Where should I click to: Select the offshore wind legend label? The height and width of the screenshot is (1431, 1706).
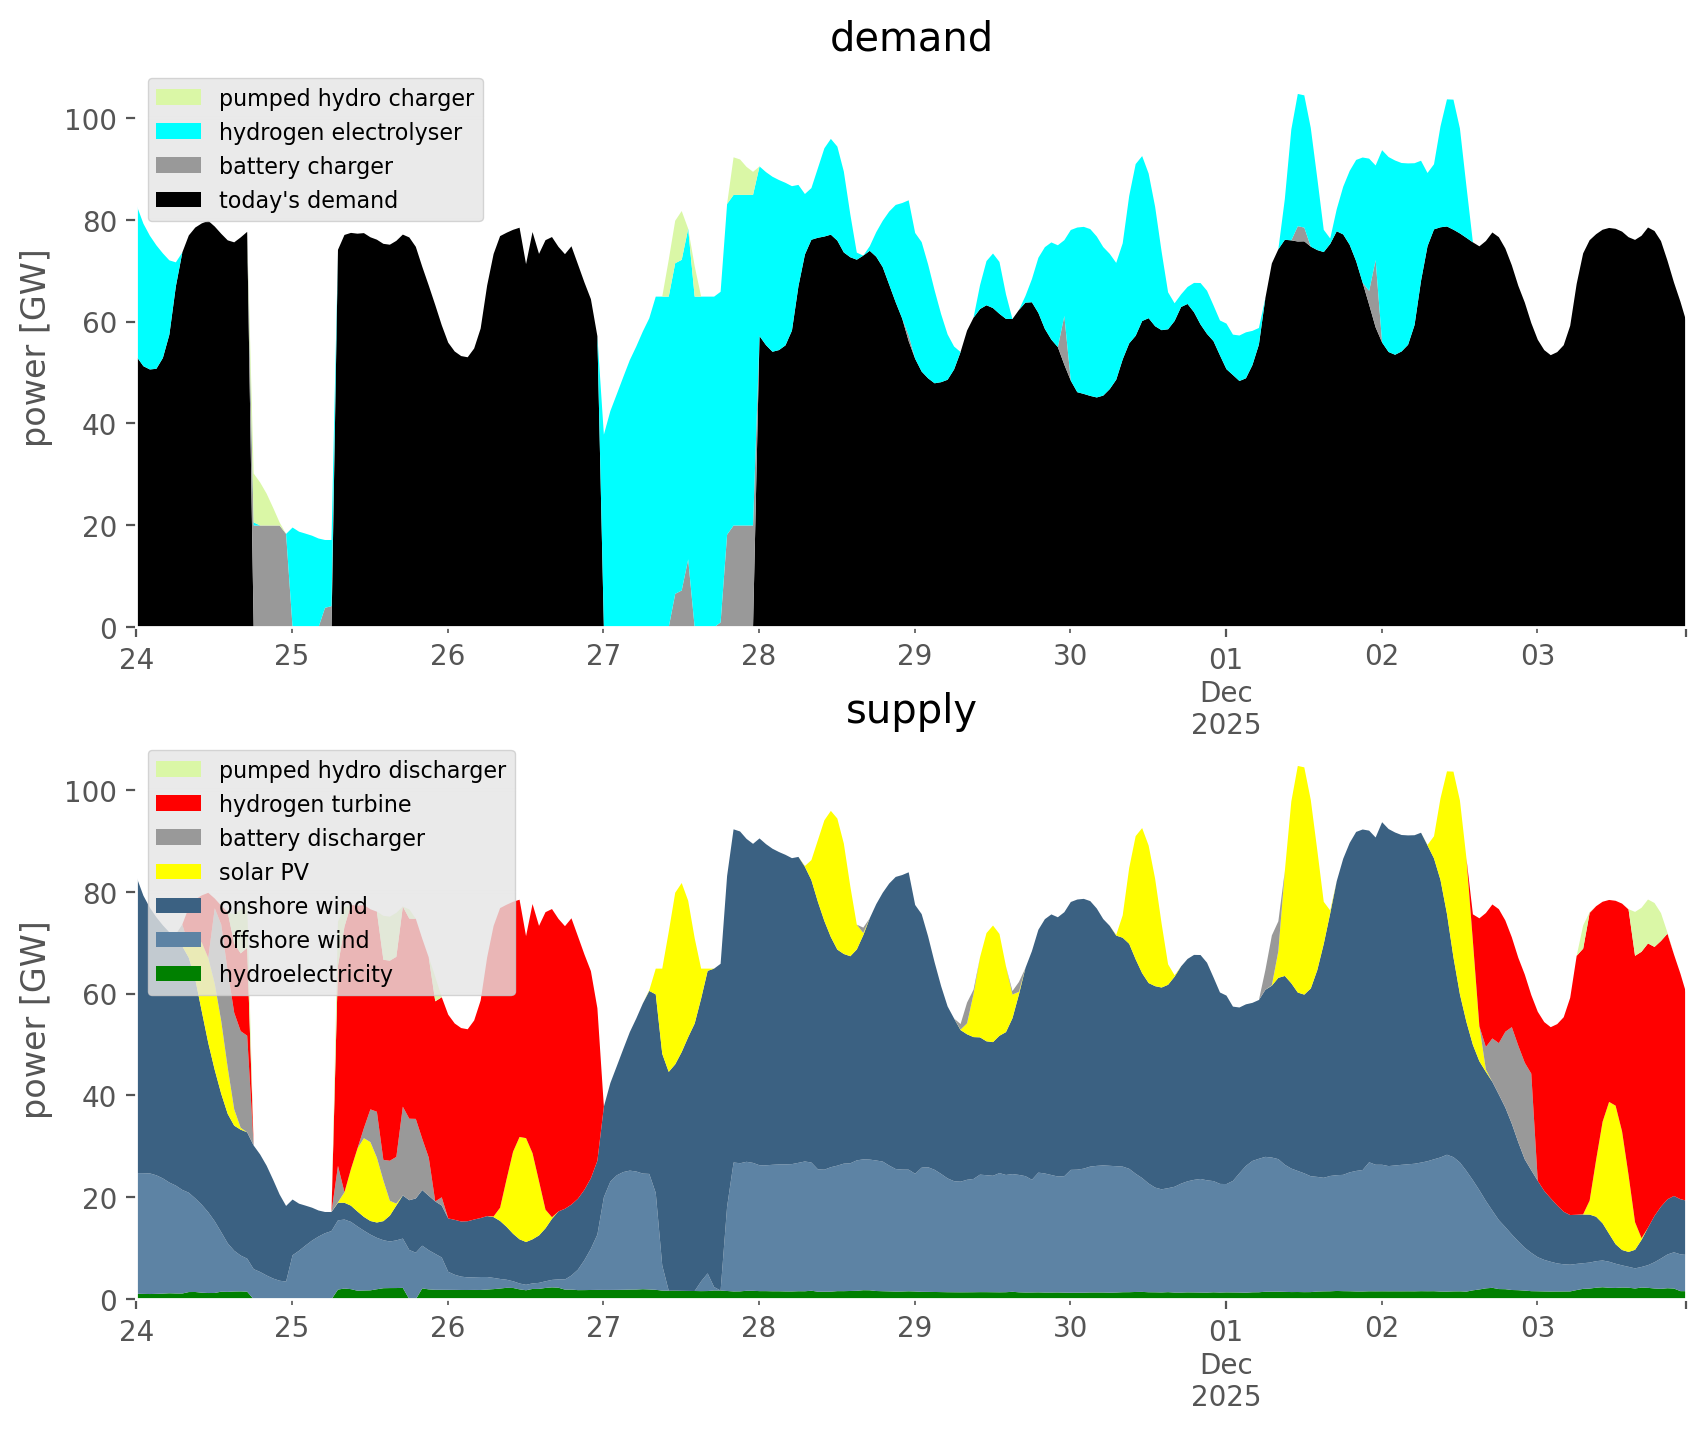pyautogui.click(x=293, y=940)
